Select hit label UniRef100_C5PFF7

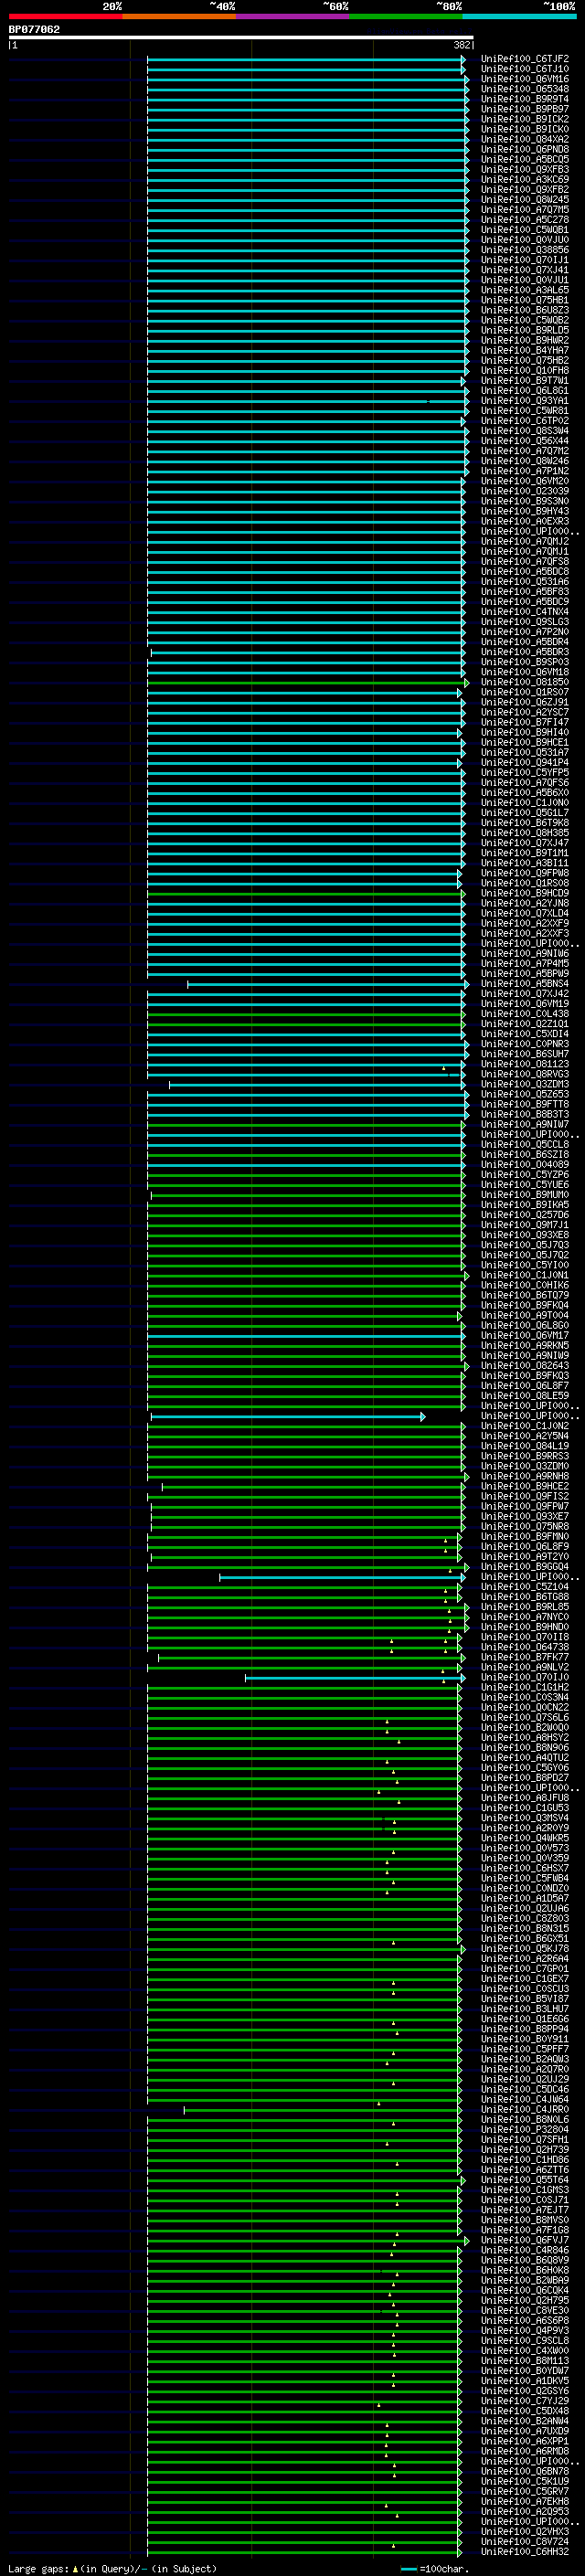click(525, 2049)
